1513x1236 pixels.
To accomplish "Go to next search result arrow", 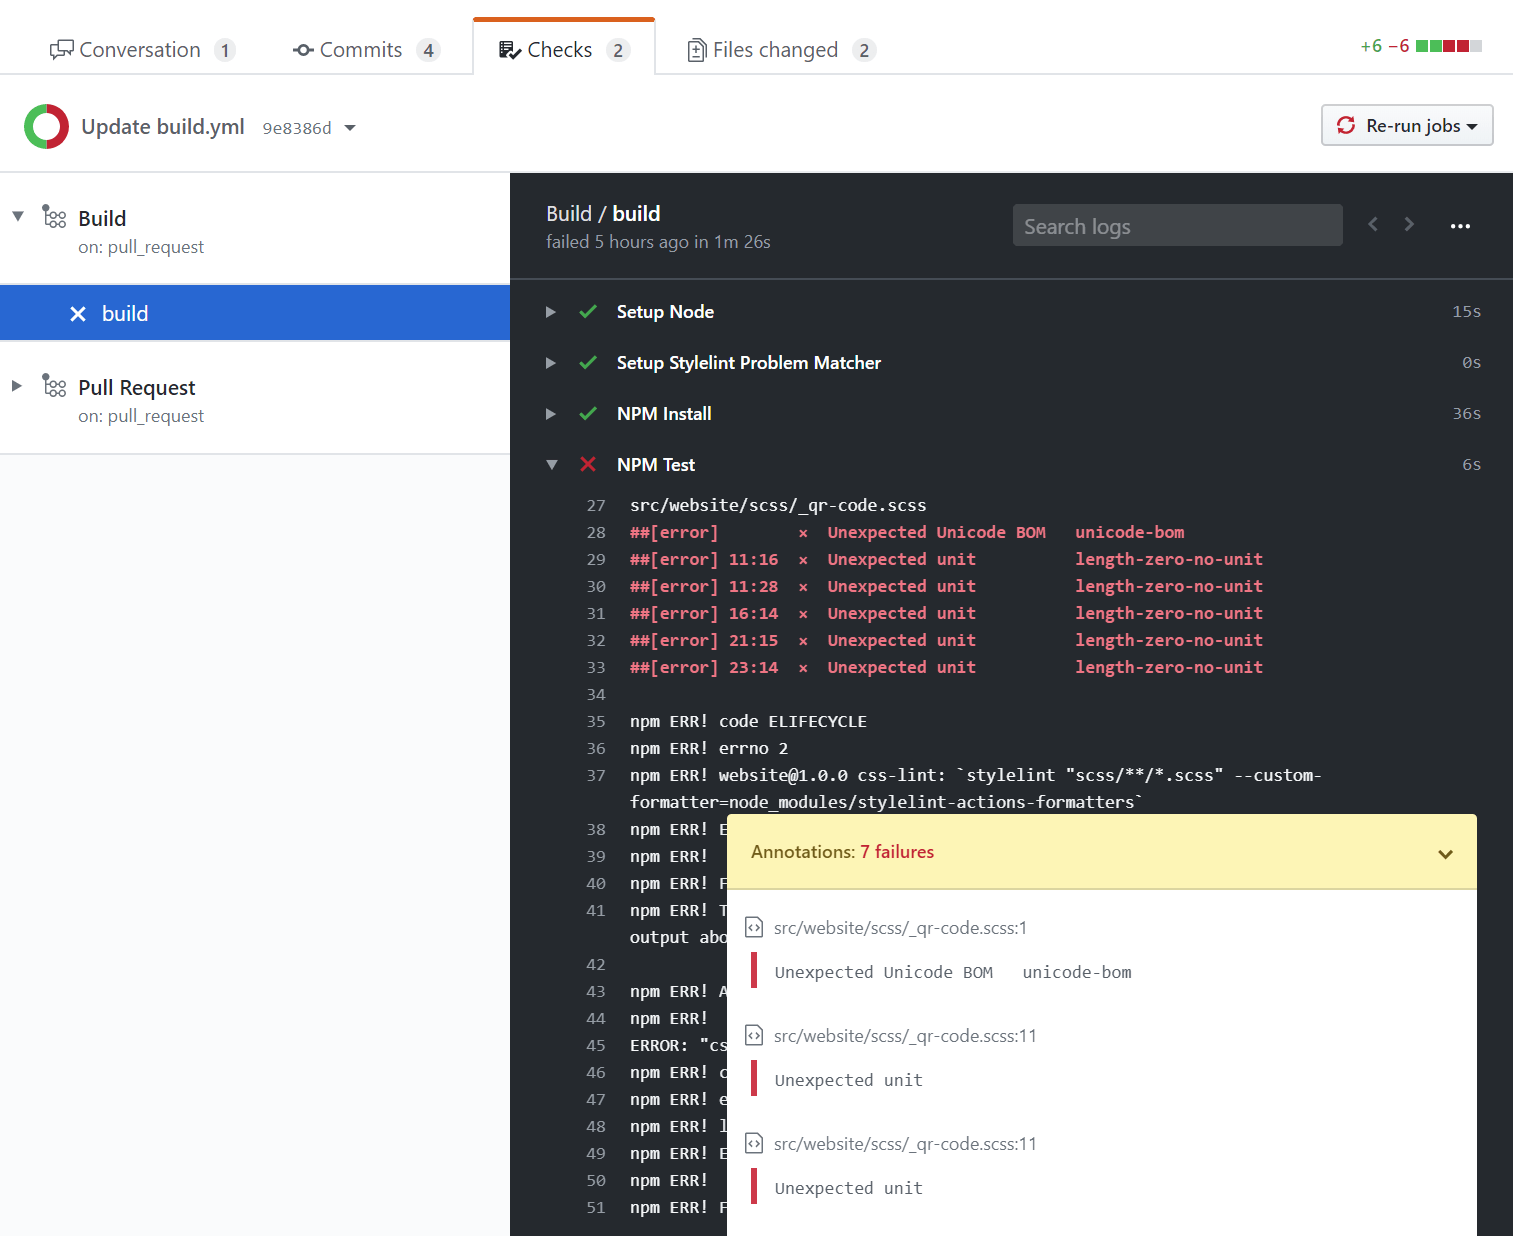I will point(1409,225).
